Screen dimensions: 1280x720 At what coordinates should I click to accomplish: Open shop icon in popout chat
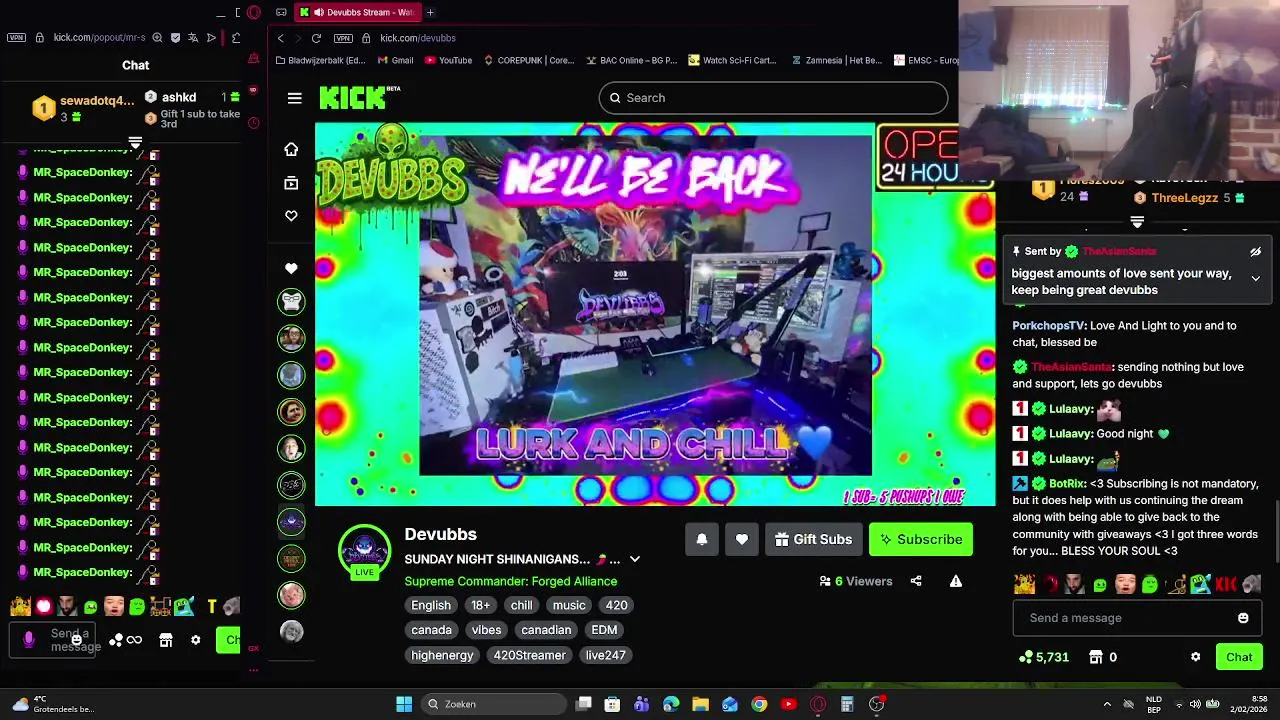click(x=166, y=640)
